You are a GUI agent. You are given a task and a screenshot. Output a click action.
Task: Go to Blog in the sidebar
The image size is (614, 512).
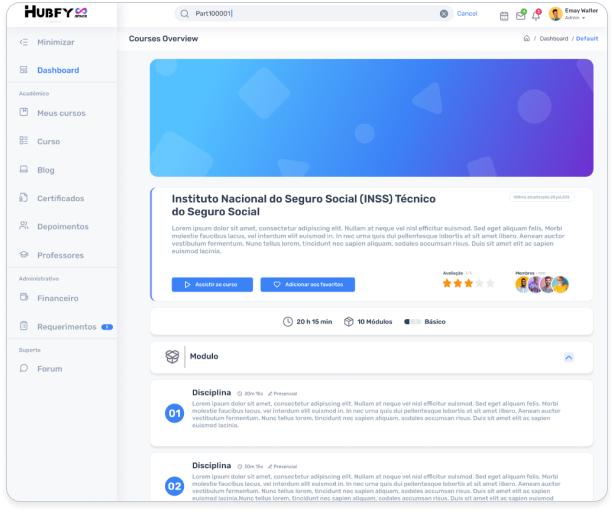click(x=46, y=170)
